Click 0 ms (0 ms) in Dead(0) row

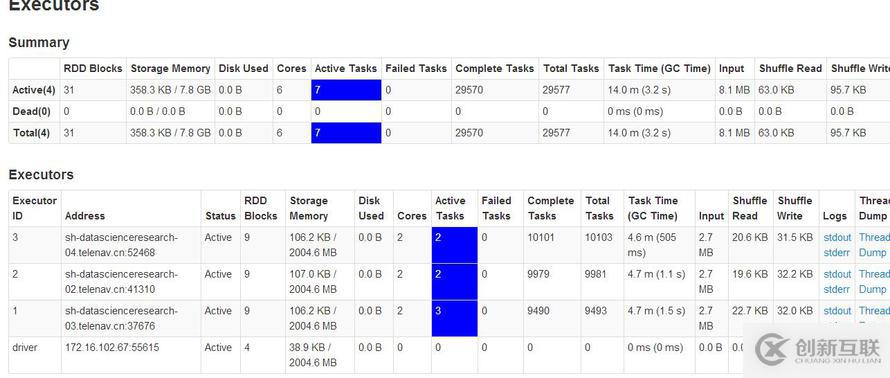[635, 112]
